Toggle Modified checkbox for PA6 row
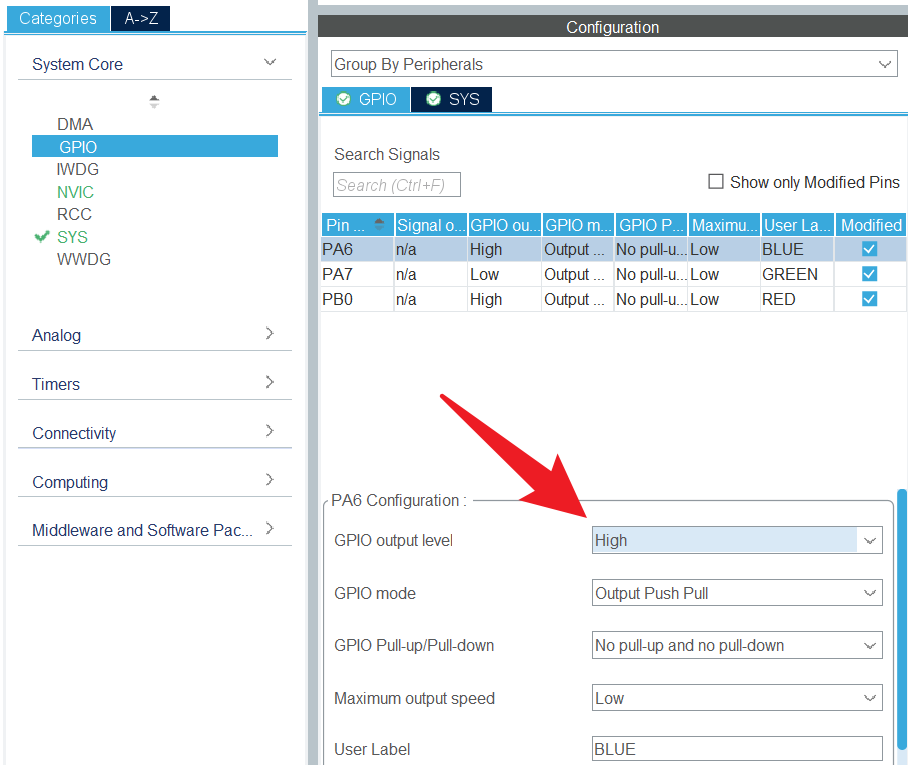The image size is (908, 765). click(x=869, y=249)
